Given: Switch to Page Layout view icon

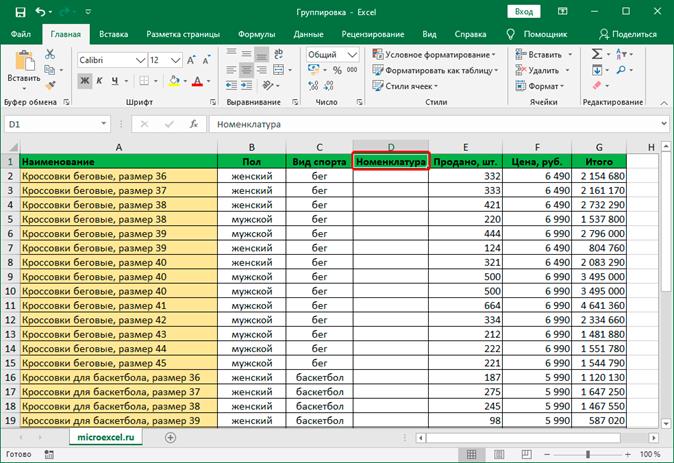Looking at the screenshot, I should [499, 454].
